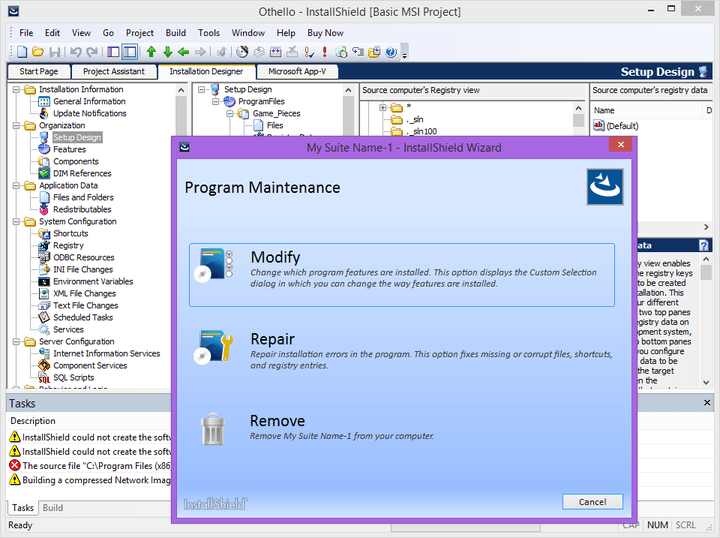
Task: Open the XML File Changes view
Action: (84, 293)
